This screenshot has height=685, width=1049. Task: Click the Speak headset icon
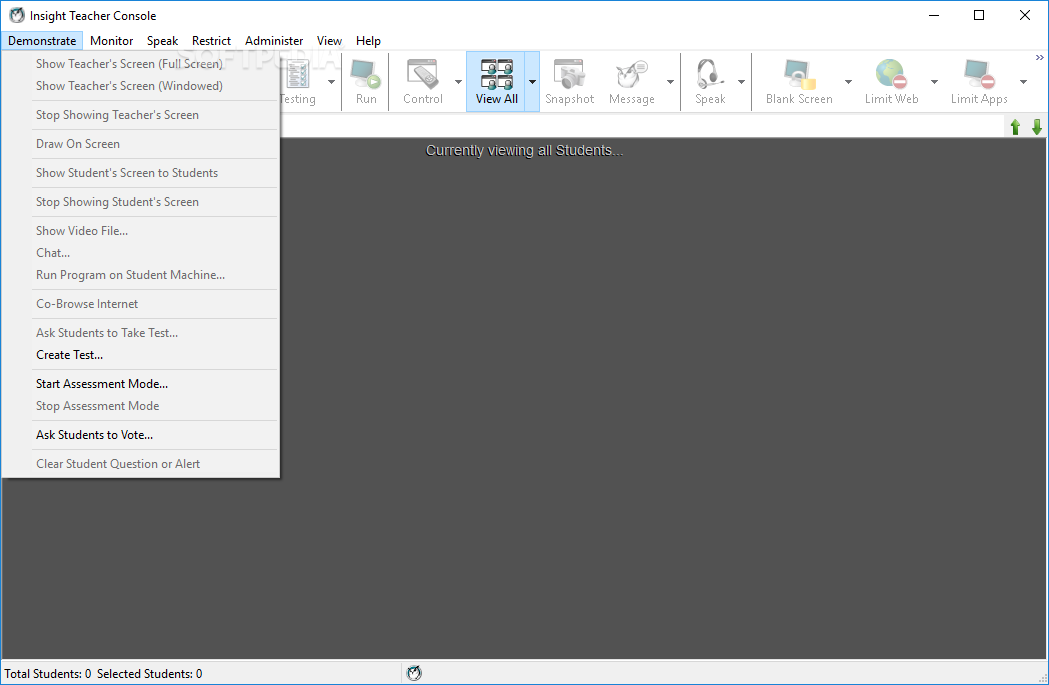[x=710, y=74]
